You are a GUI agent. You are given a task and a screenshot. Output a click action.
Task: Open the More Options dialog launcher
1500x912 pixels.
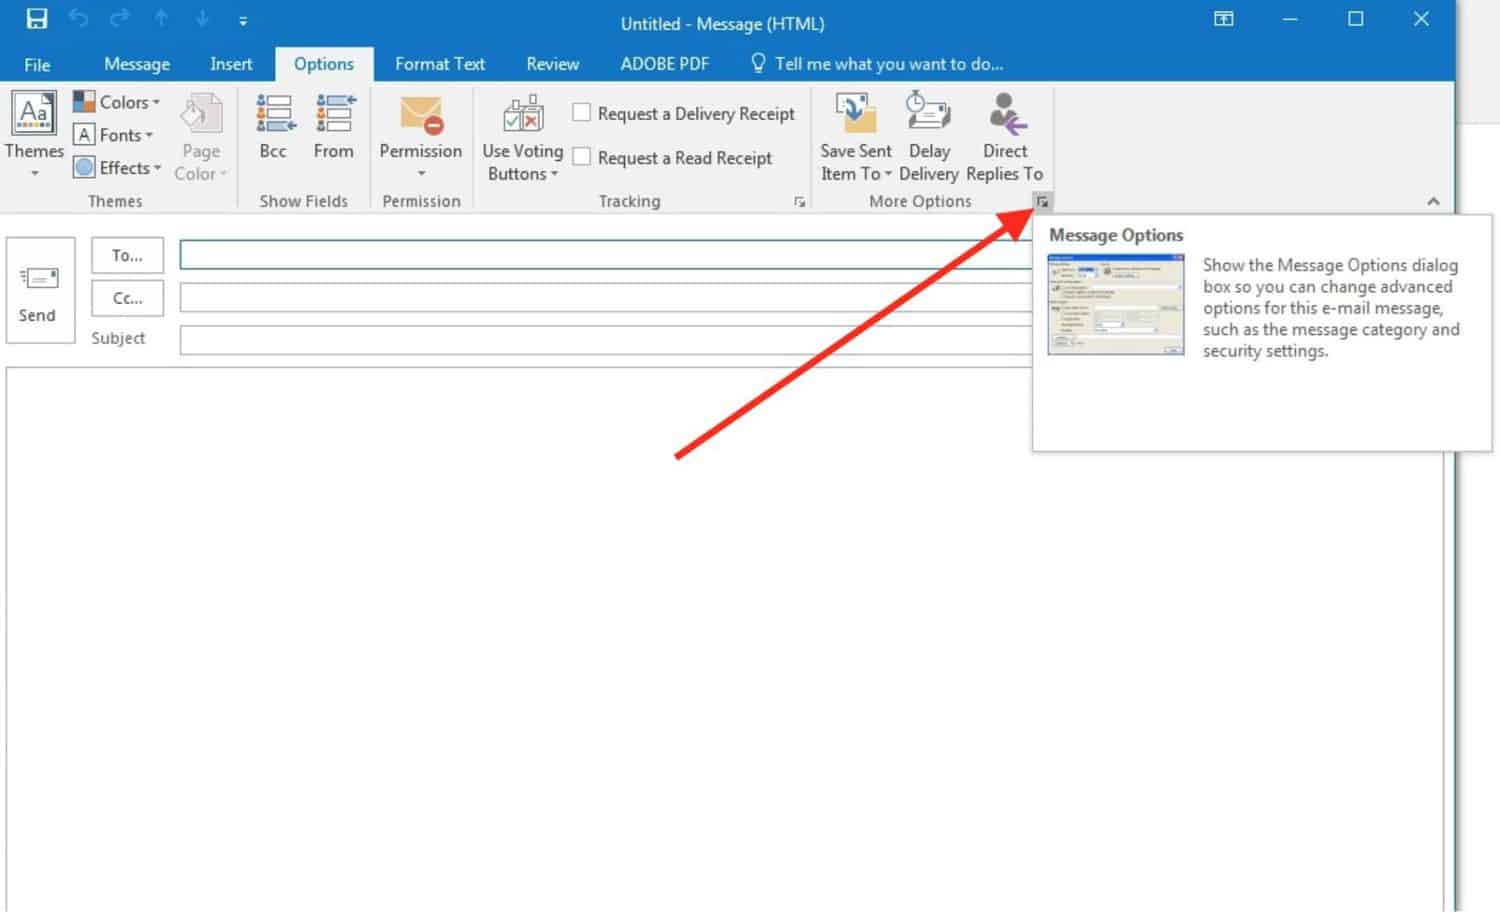[x=1043, y=201]
